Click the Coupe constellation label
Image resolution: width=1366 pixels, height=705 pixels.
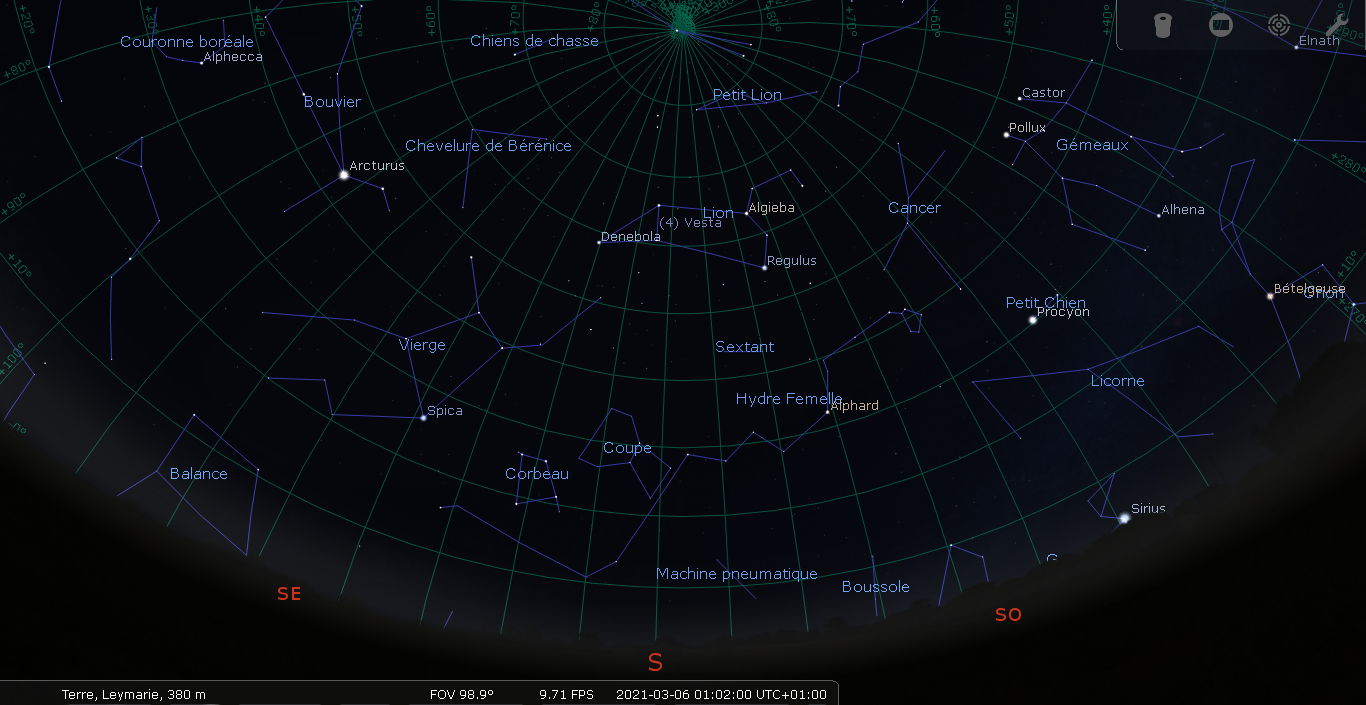627,448
